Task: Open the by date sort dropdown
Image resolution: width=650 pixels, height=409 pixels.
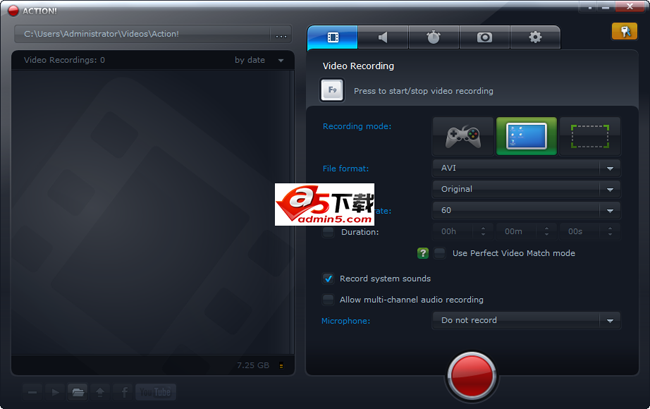Action: click(x=259, y=61)
